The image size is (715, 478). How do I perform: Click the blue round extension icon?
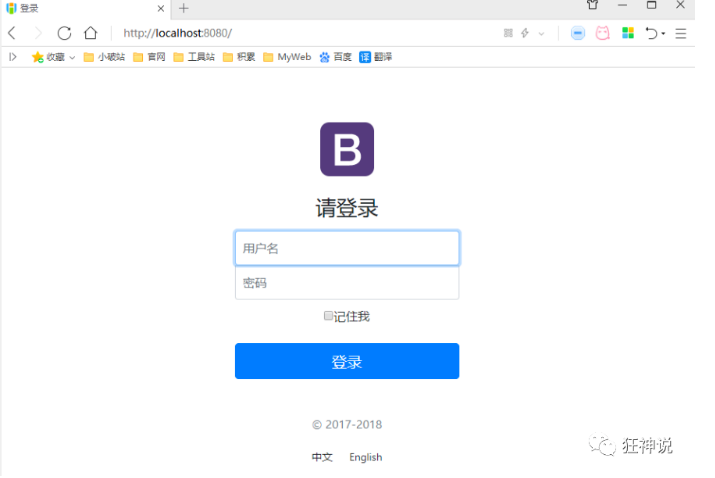click(x=578, y=33)
